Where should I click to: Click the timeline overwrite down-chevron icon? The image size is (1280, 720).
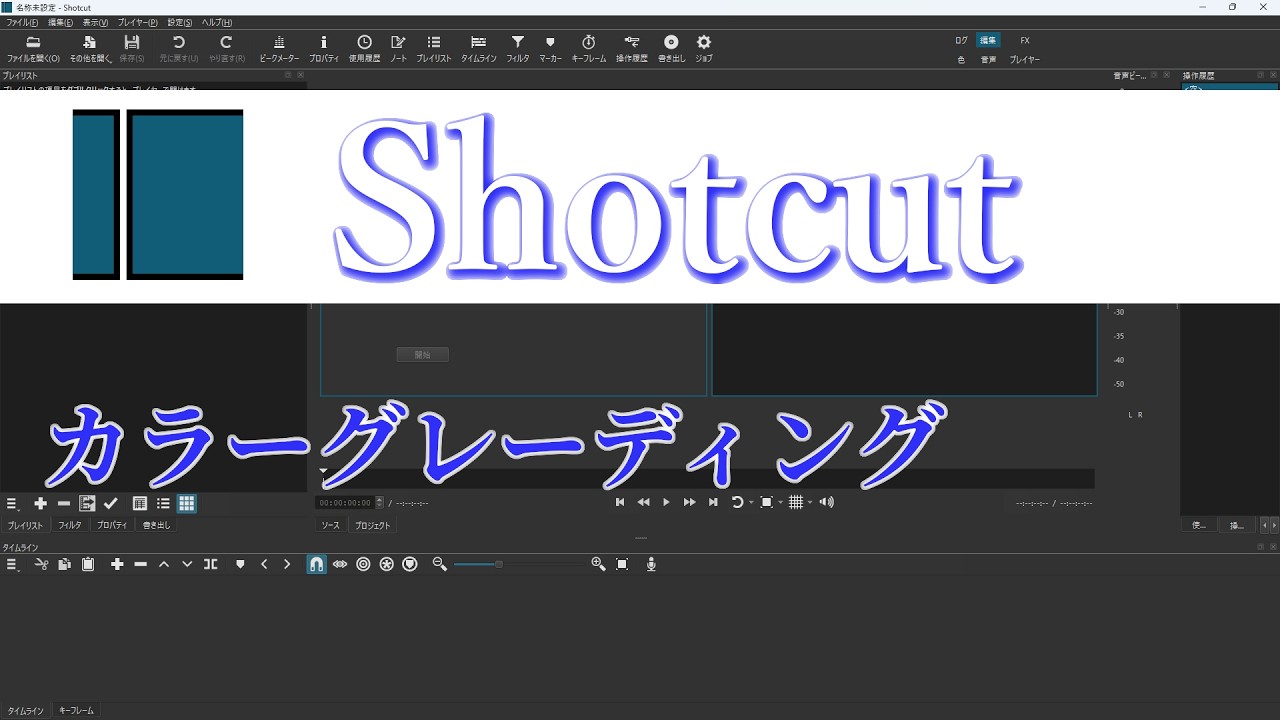tap(187, 564)
